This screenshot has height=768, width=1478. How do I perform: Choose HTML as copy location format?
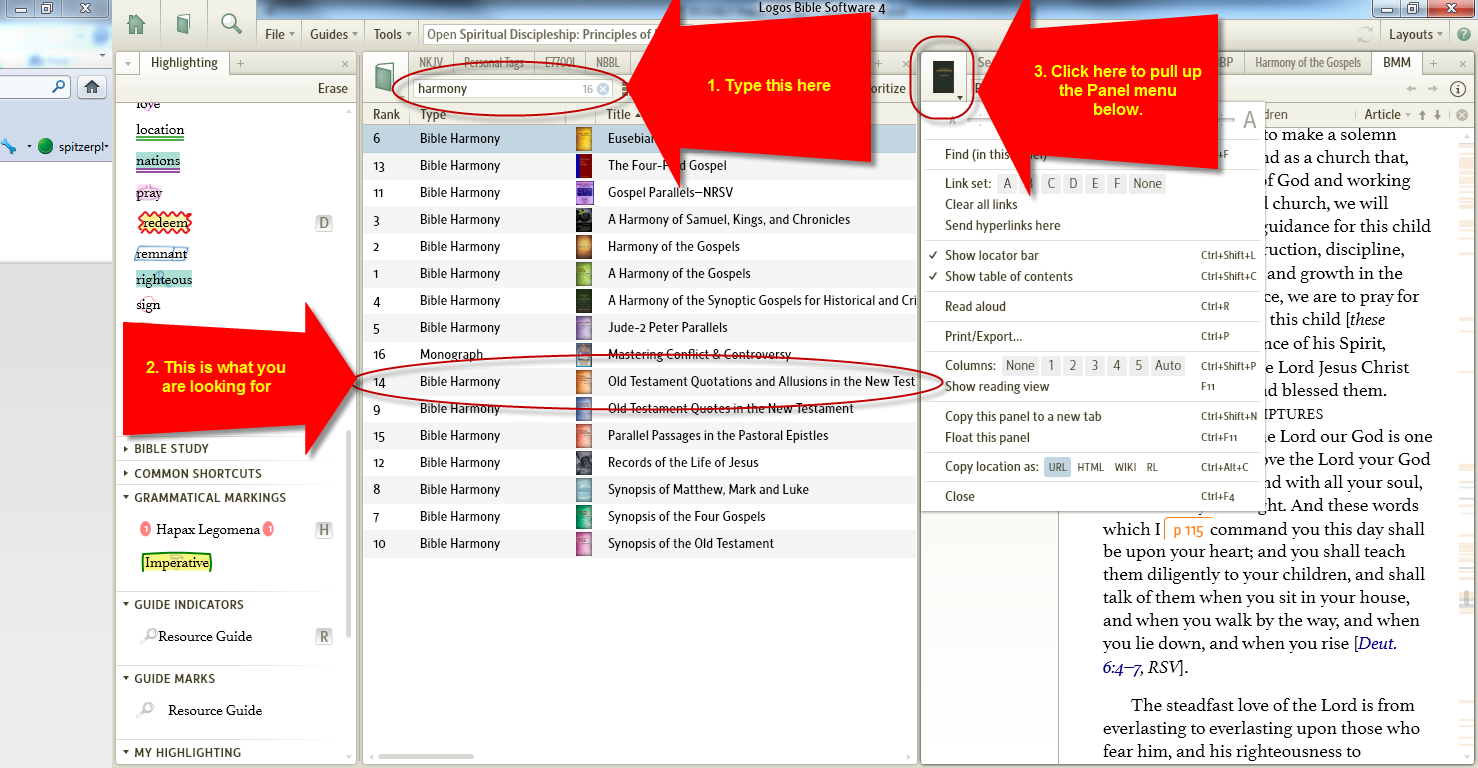pos(1091,467)
